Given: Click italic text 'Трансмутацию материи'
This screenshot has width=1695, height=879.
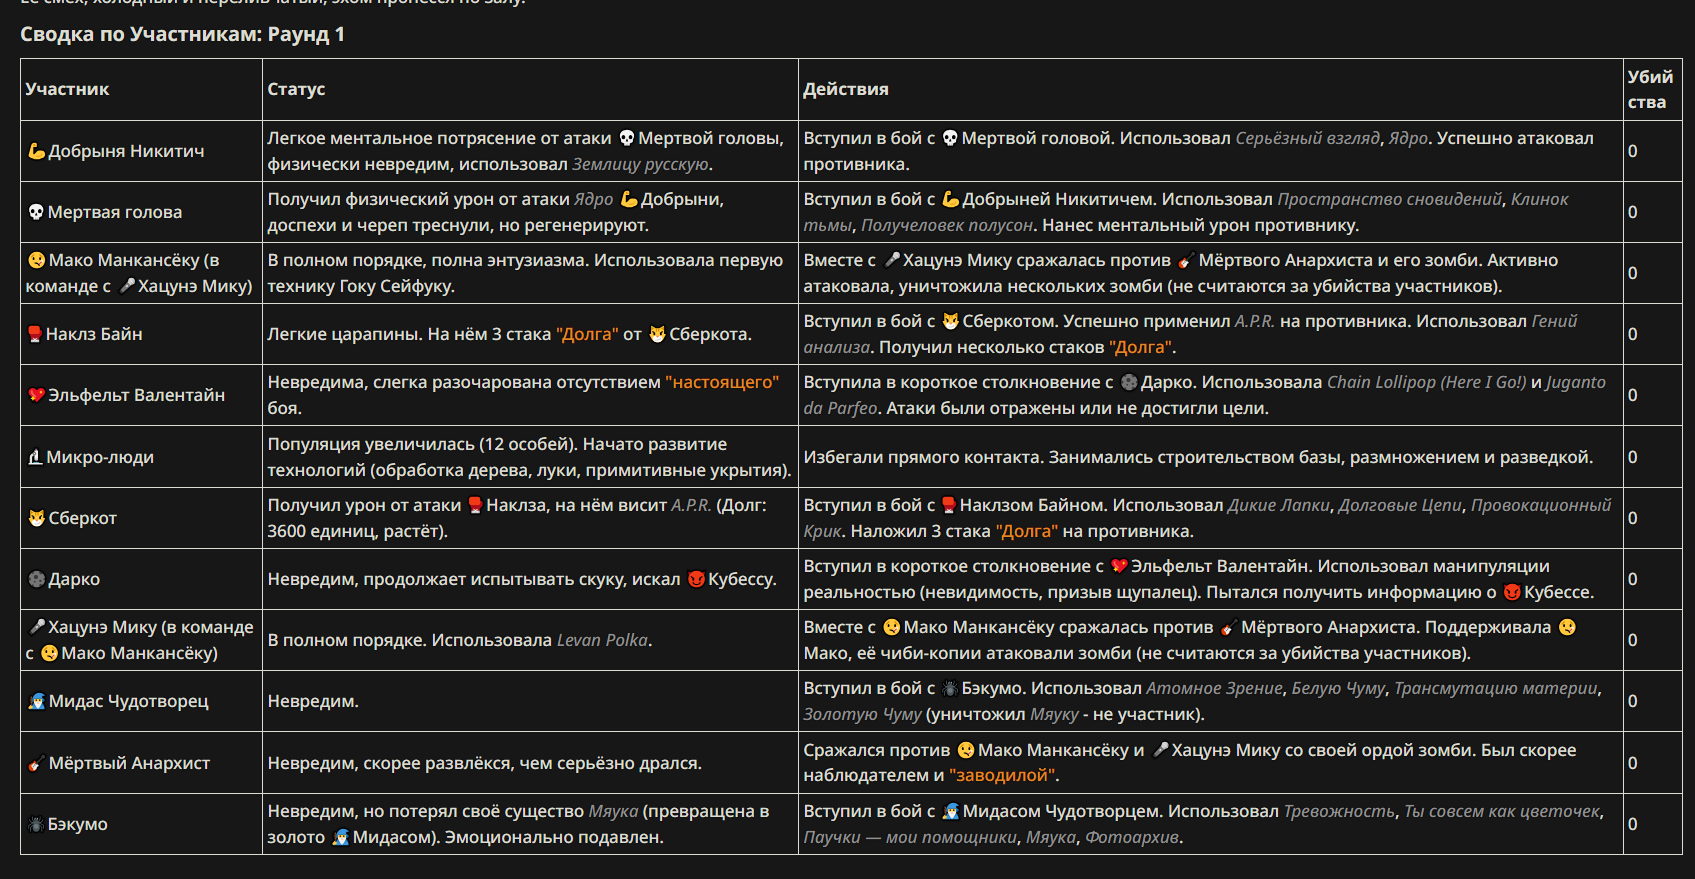Looking at the screenshot, I should [x=1496, y=688].
